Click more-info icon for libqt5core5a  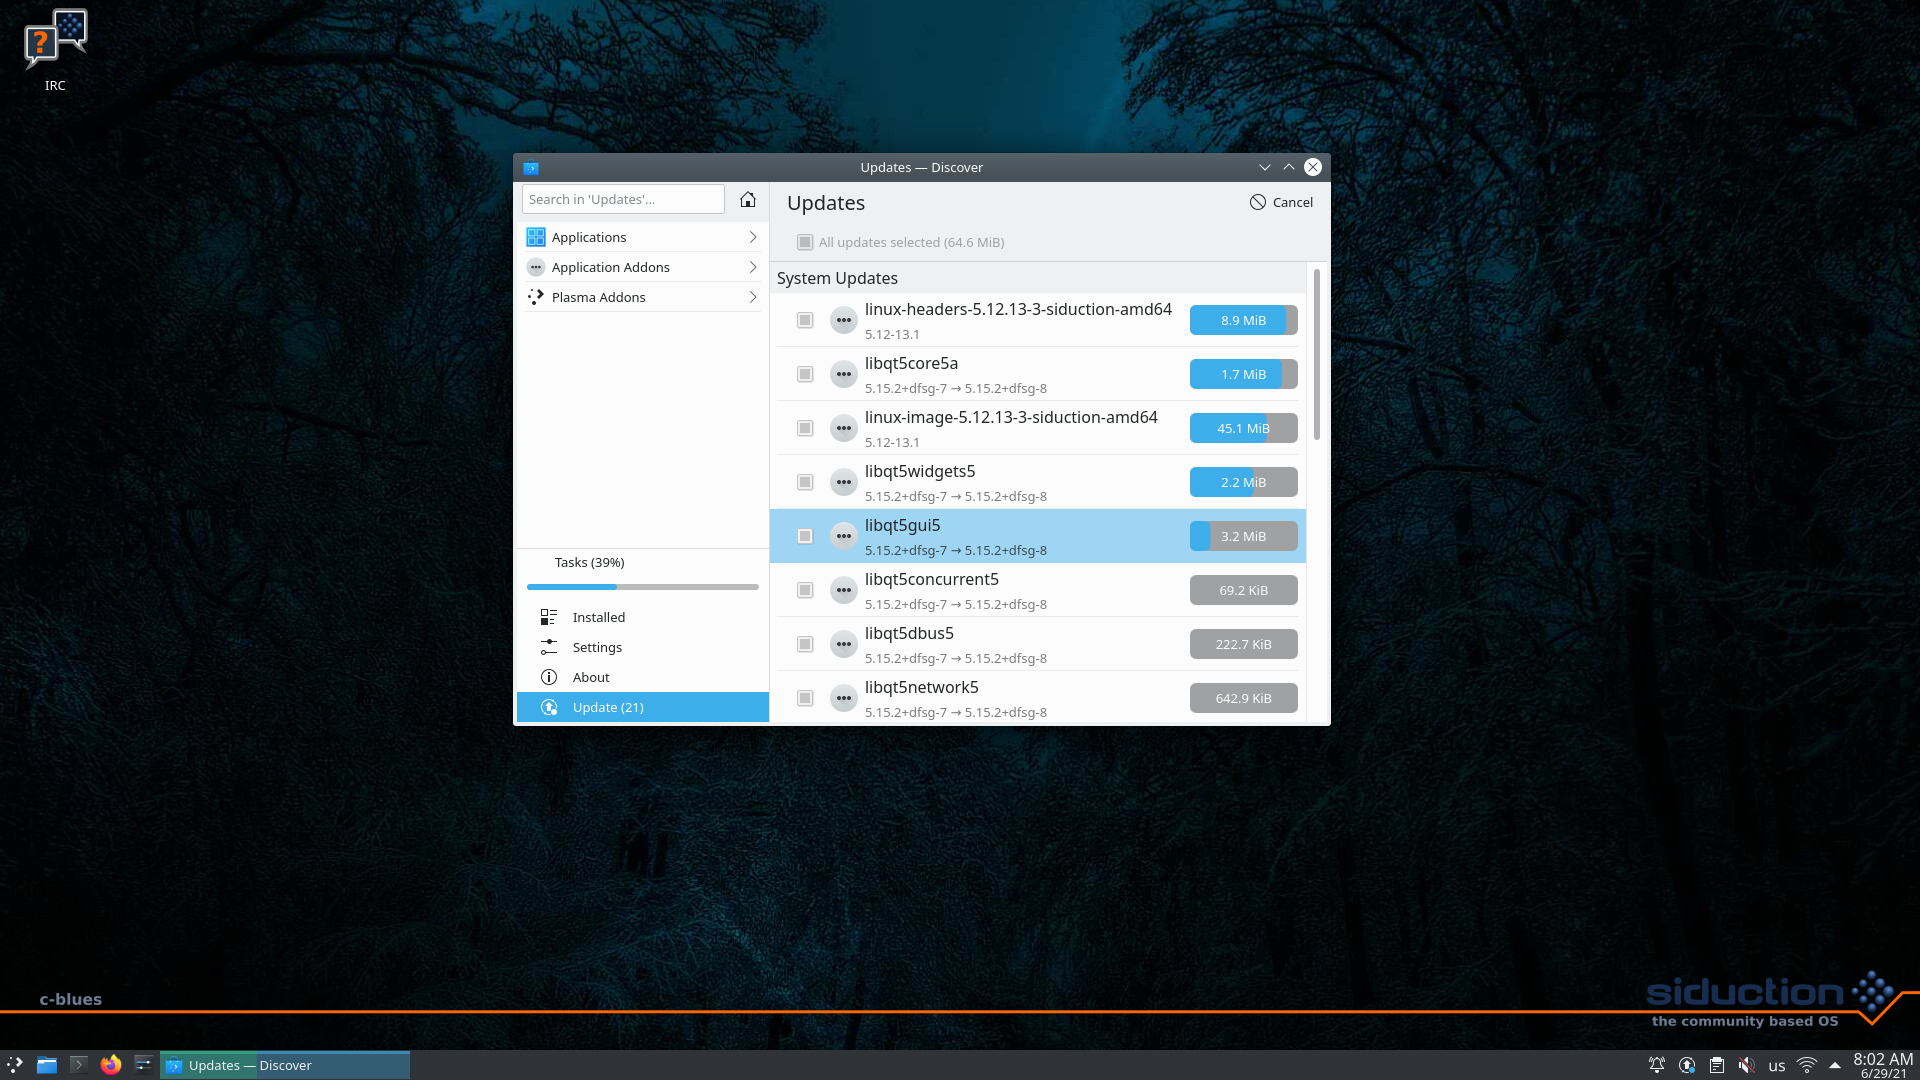tap(844, 374)
